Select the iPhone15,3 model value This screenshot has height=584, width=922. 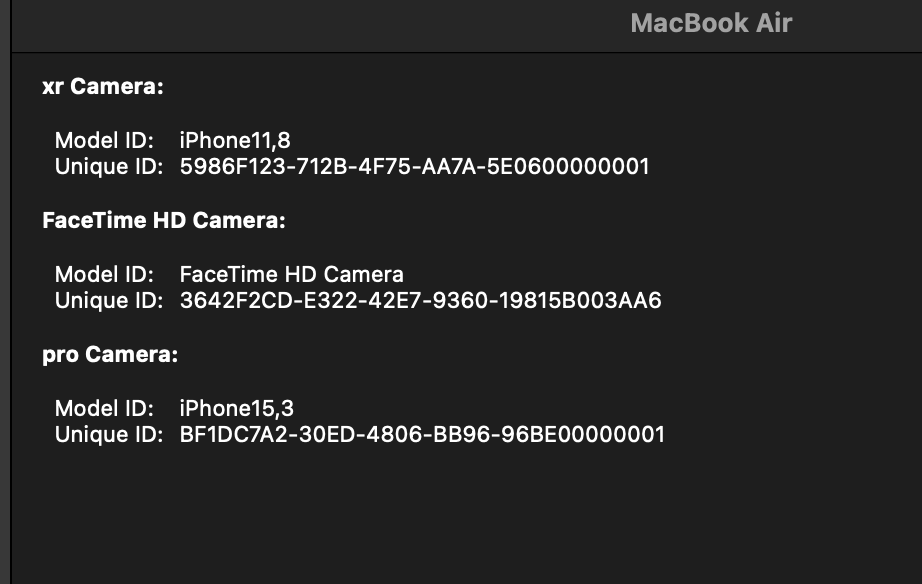pyautogui.click(x=236, y=409)
